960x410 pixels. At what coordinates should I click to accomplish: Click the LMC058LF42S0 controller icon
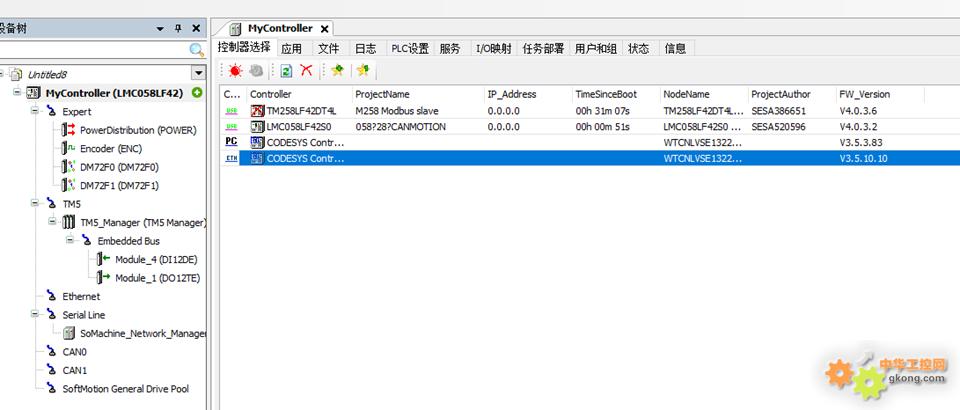257,127
